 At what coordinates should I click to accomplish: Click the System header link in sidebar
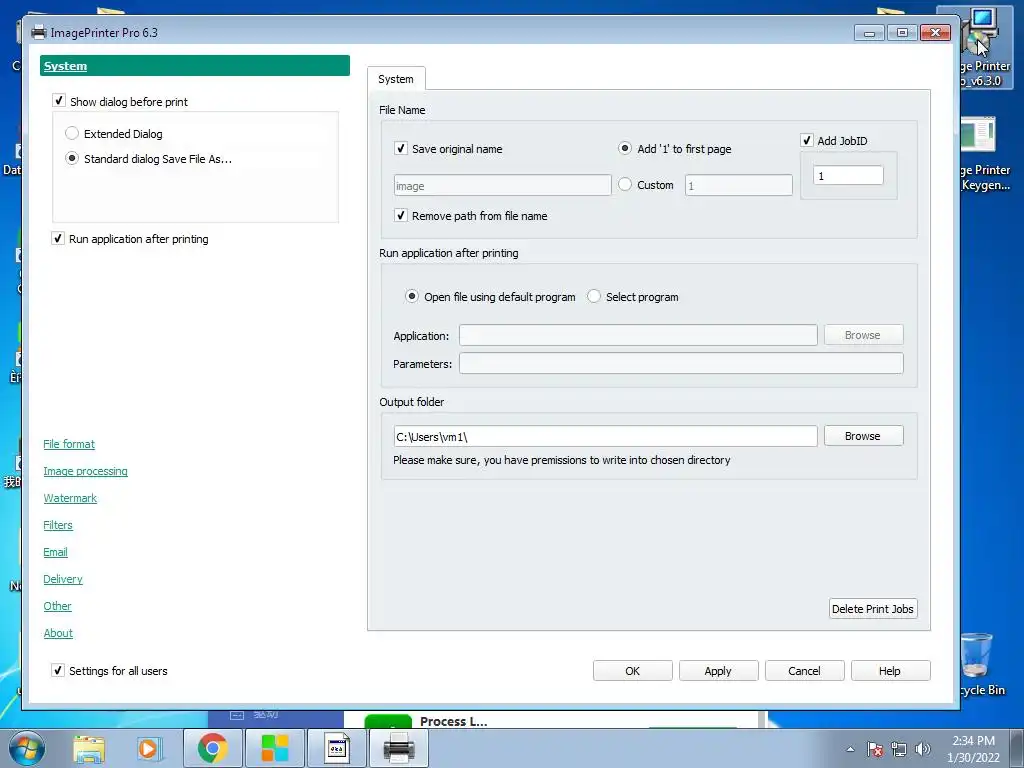point(65,66)
